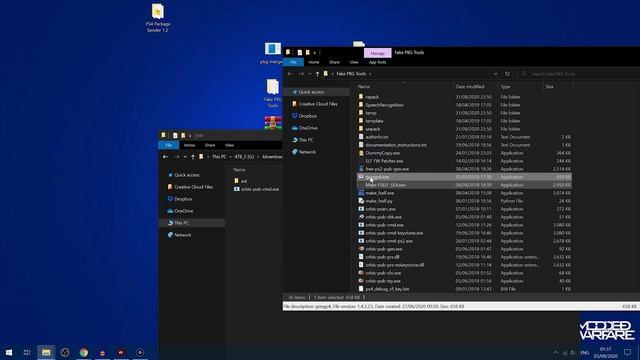
Task: Open File tab in Fake PKG Tools window
Action: 293,62
